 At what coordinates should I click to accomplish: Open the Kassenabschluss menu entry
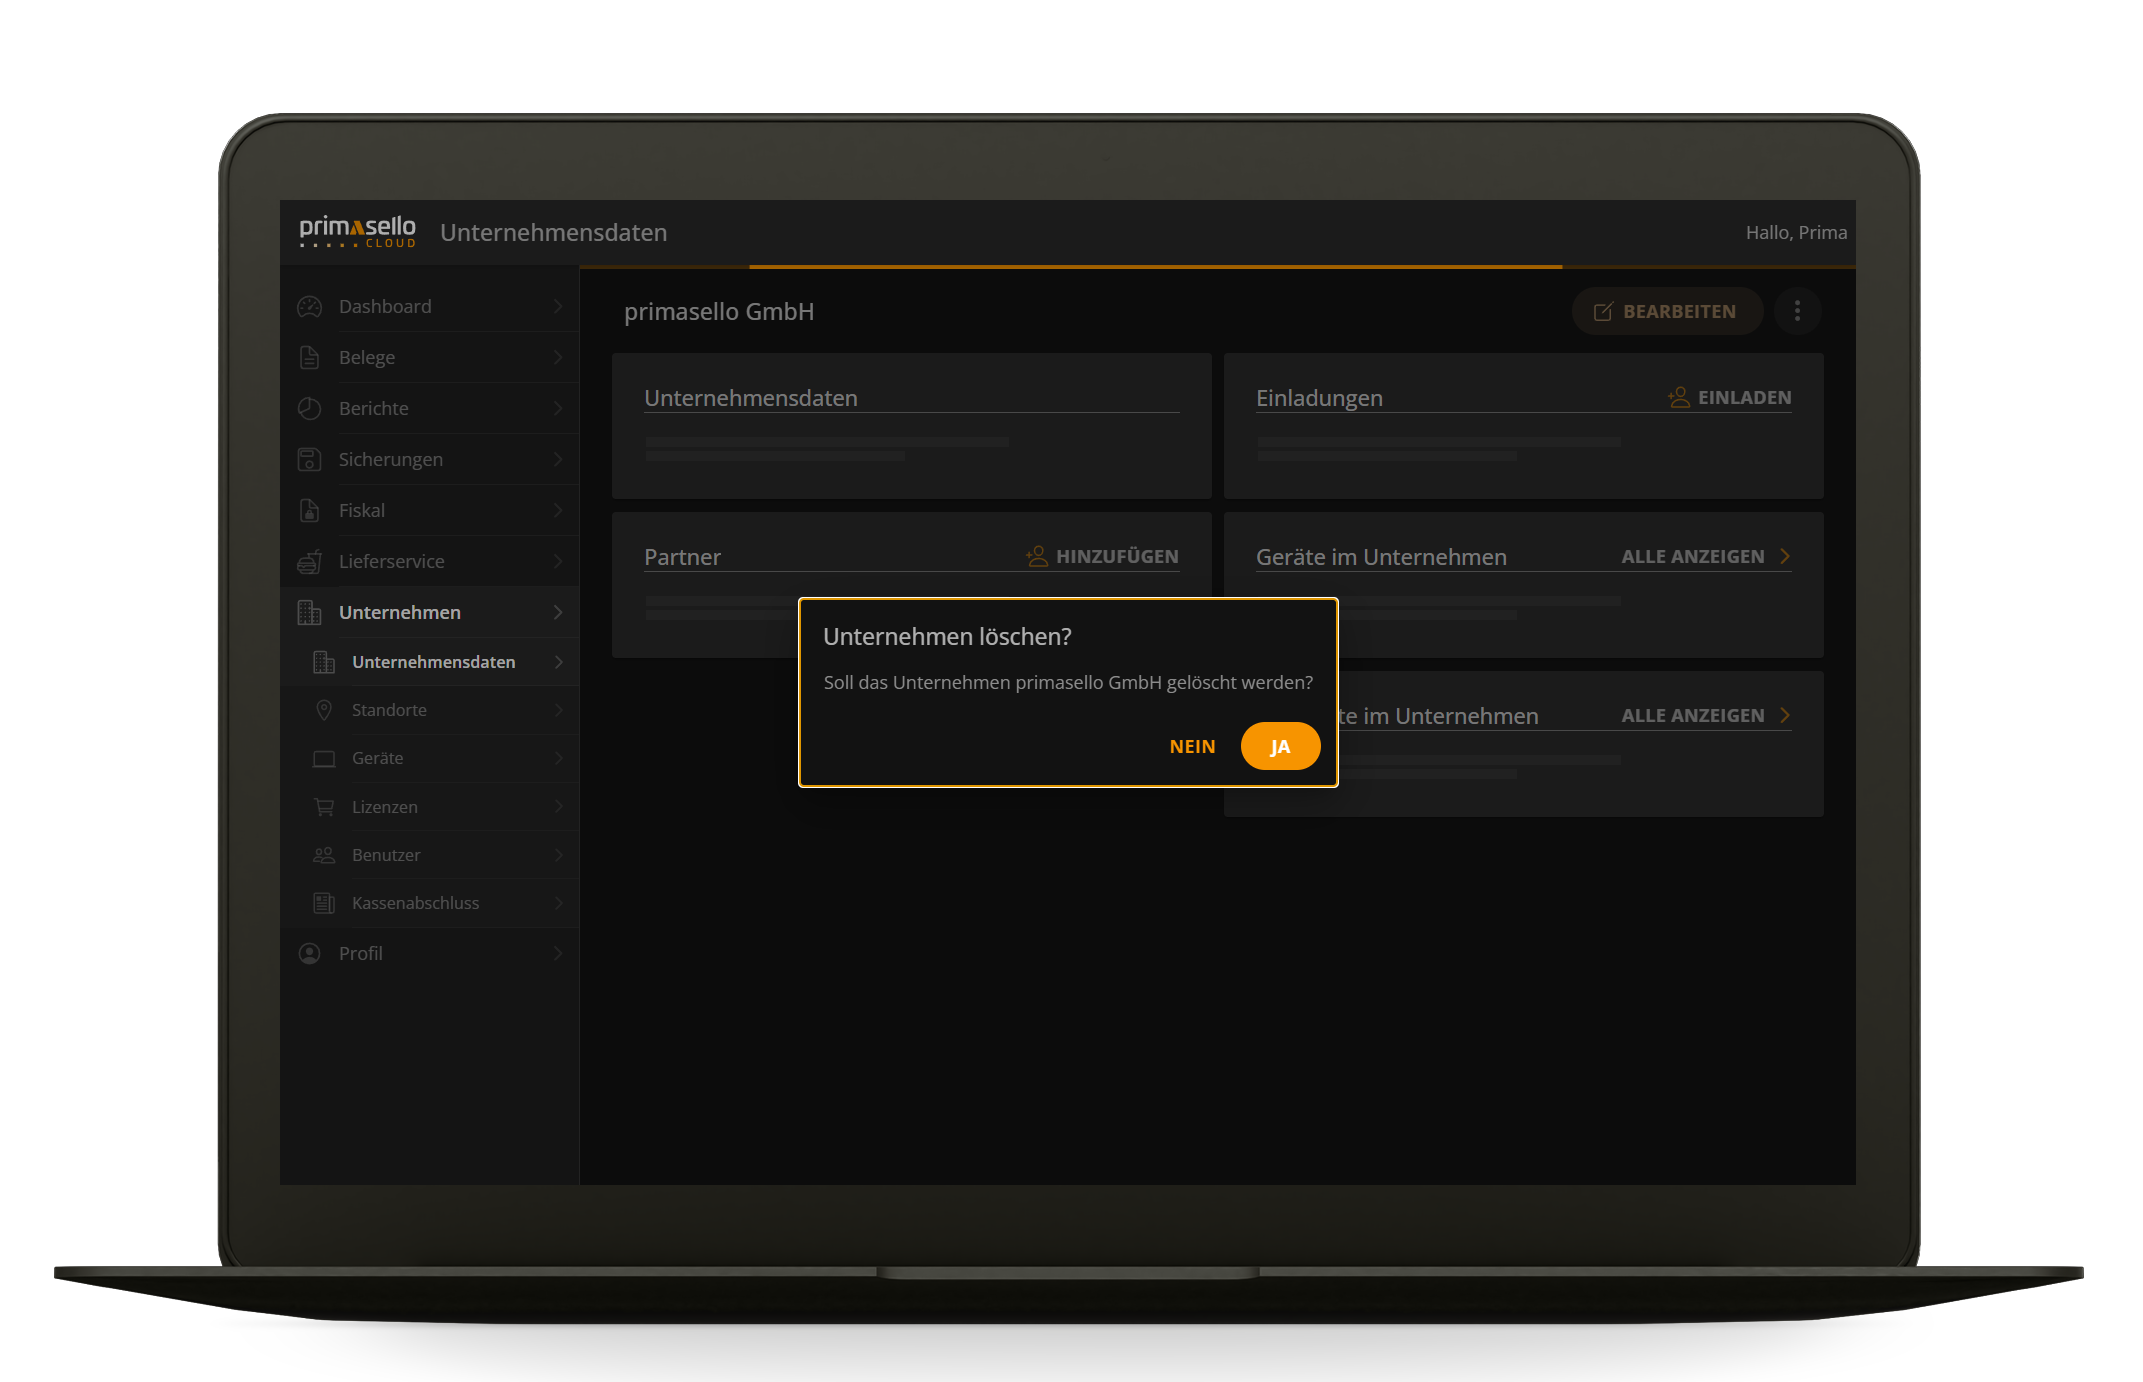pyautogui.click(x=415, y=903)
